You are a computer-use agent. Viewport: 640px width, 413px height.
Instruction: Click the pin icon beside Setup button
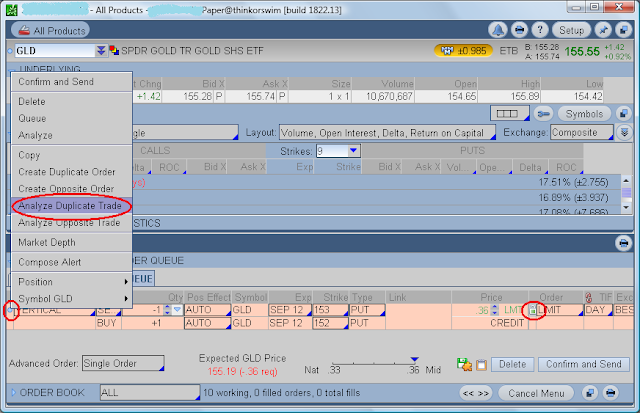pyautogui.click(x=603, y=30)
